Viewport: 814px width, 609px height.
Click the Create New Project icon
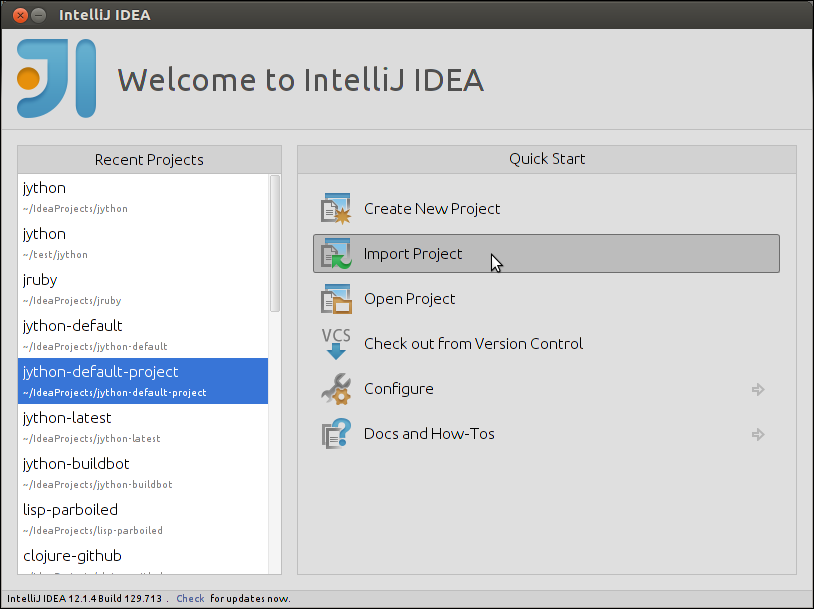[x=335, y=208]
